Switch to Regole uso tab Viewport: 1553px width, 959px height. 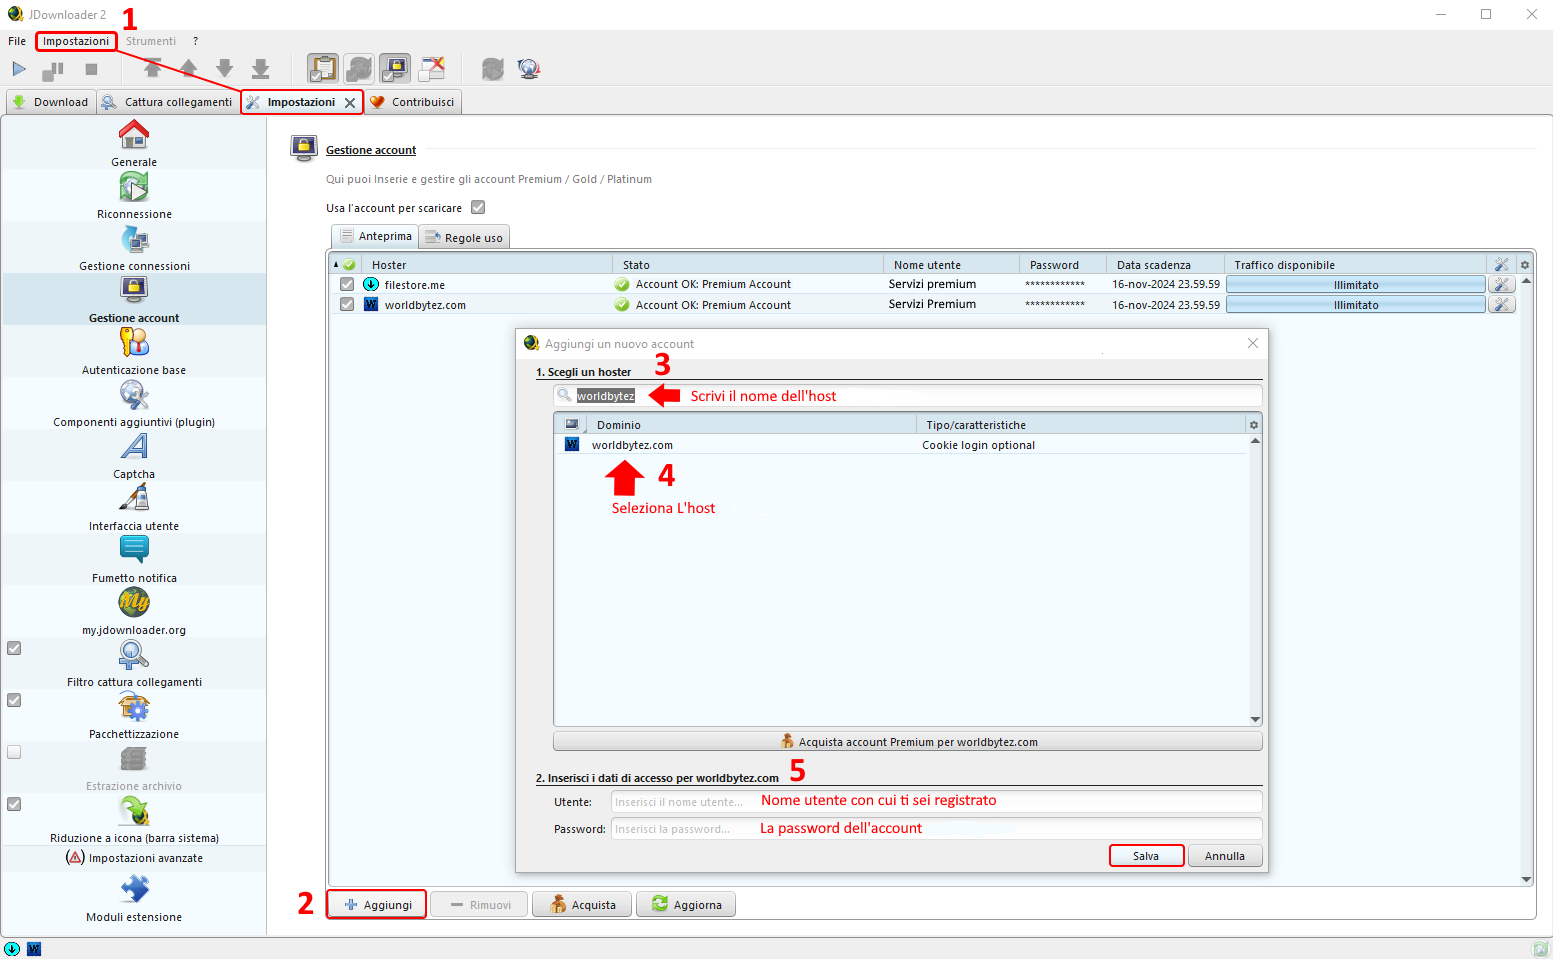[x=464, y=237]
